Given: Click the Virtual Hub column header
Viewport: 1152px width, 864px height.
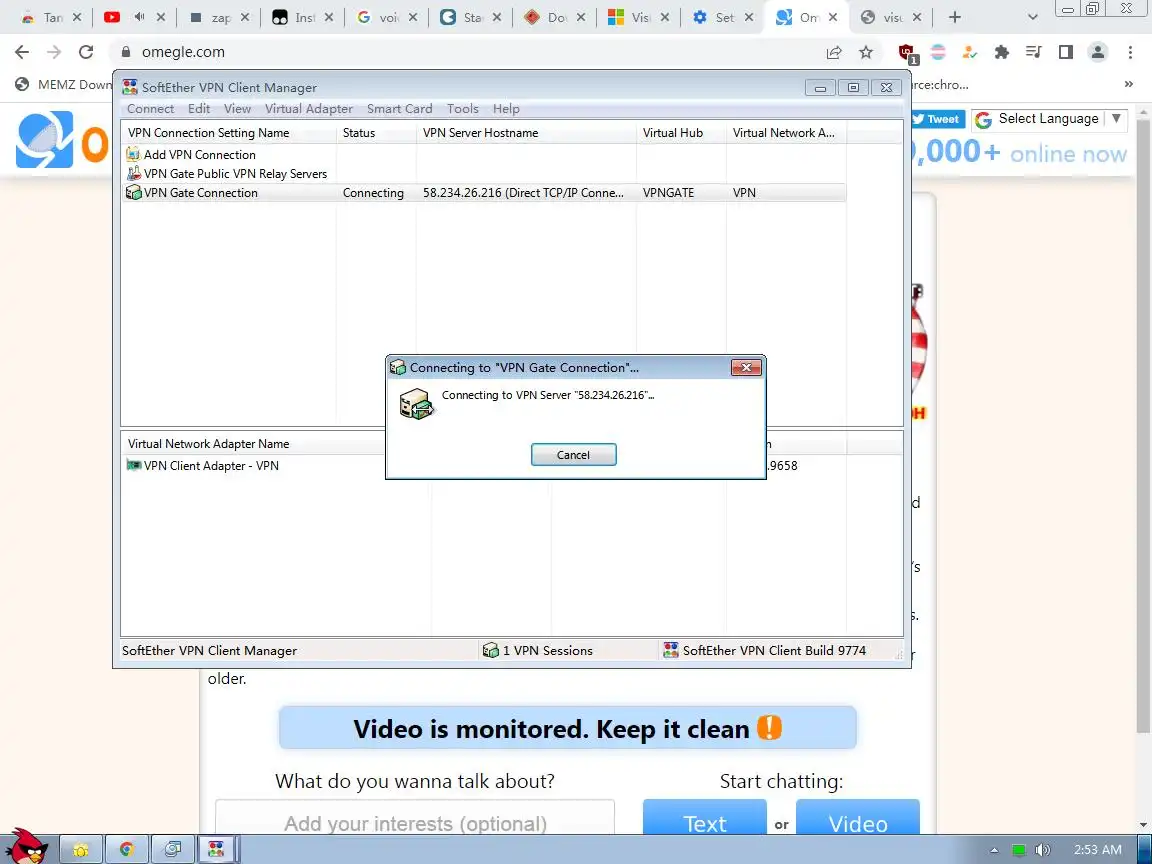Looking at the screenshot, I should 681,133.
